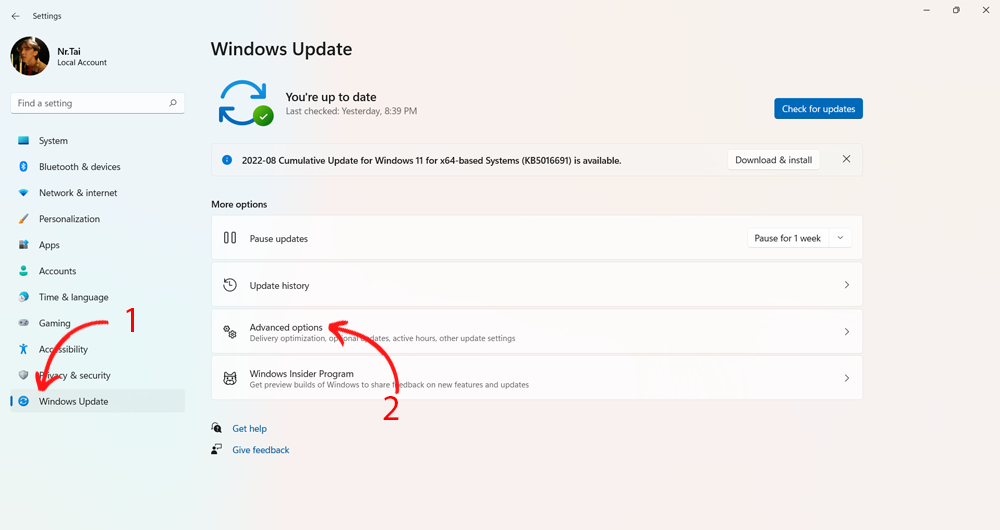Click the Last checked timestamp text
The width and height of the screenshot is (1000, 530).
click(x=351, y=111)
